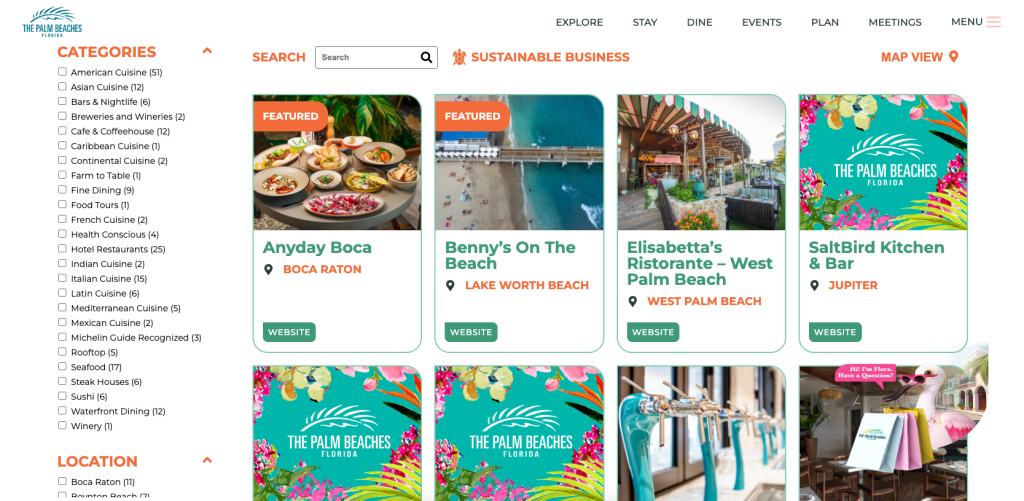The width and height of the screenshot is (1024, 501).
Task: Open the Events navigation menu
Action: click(761, 22)
